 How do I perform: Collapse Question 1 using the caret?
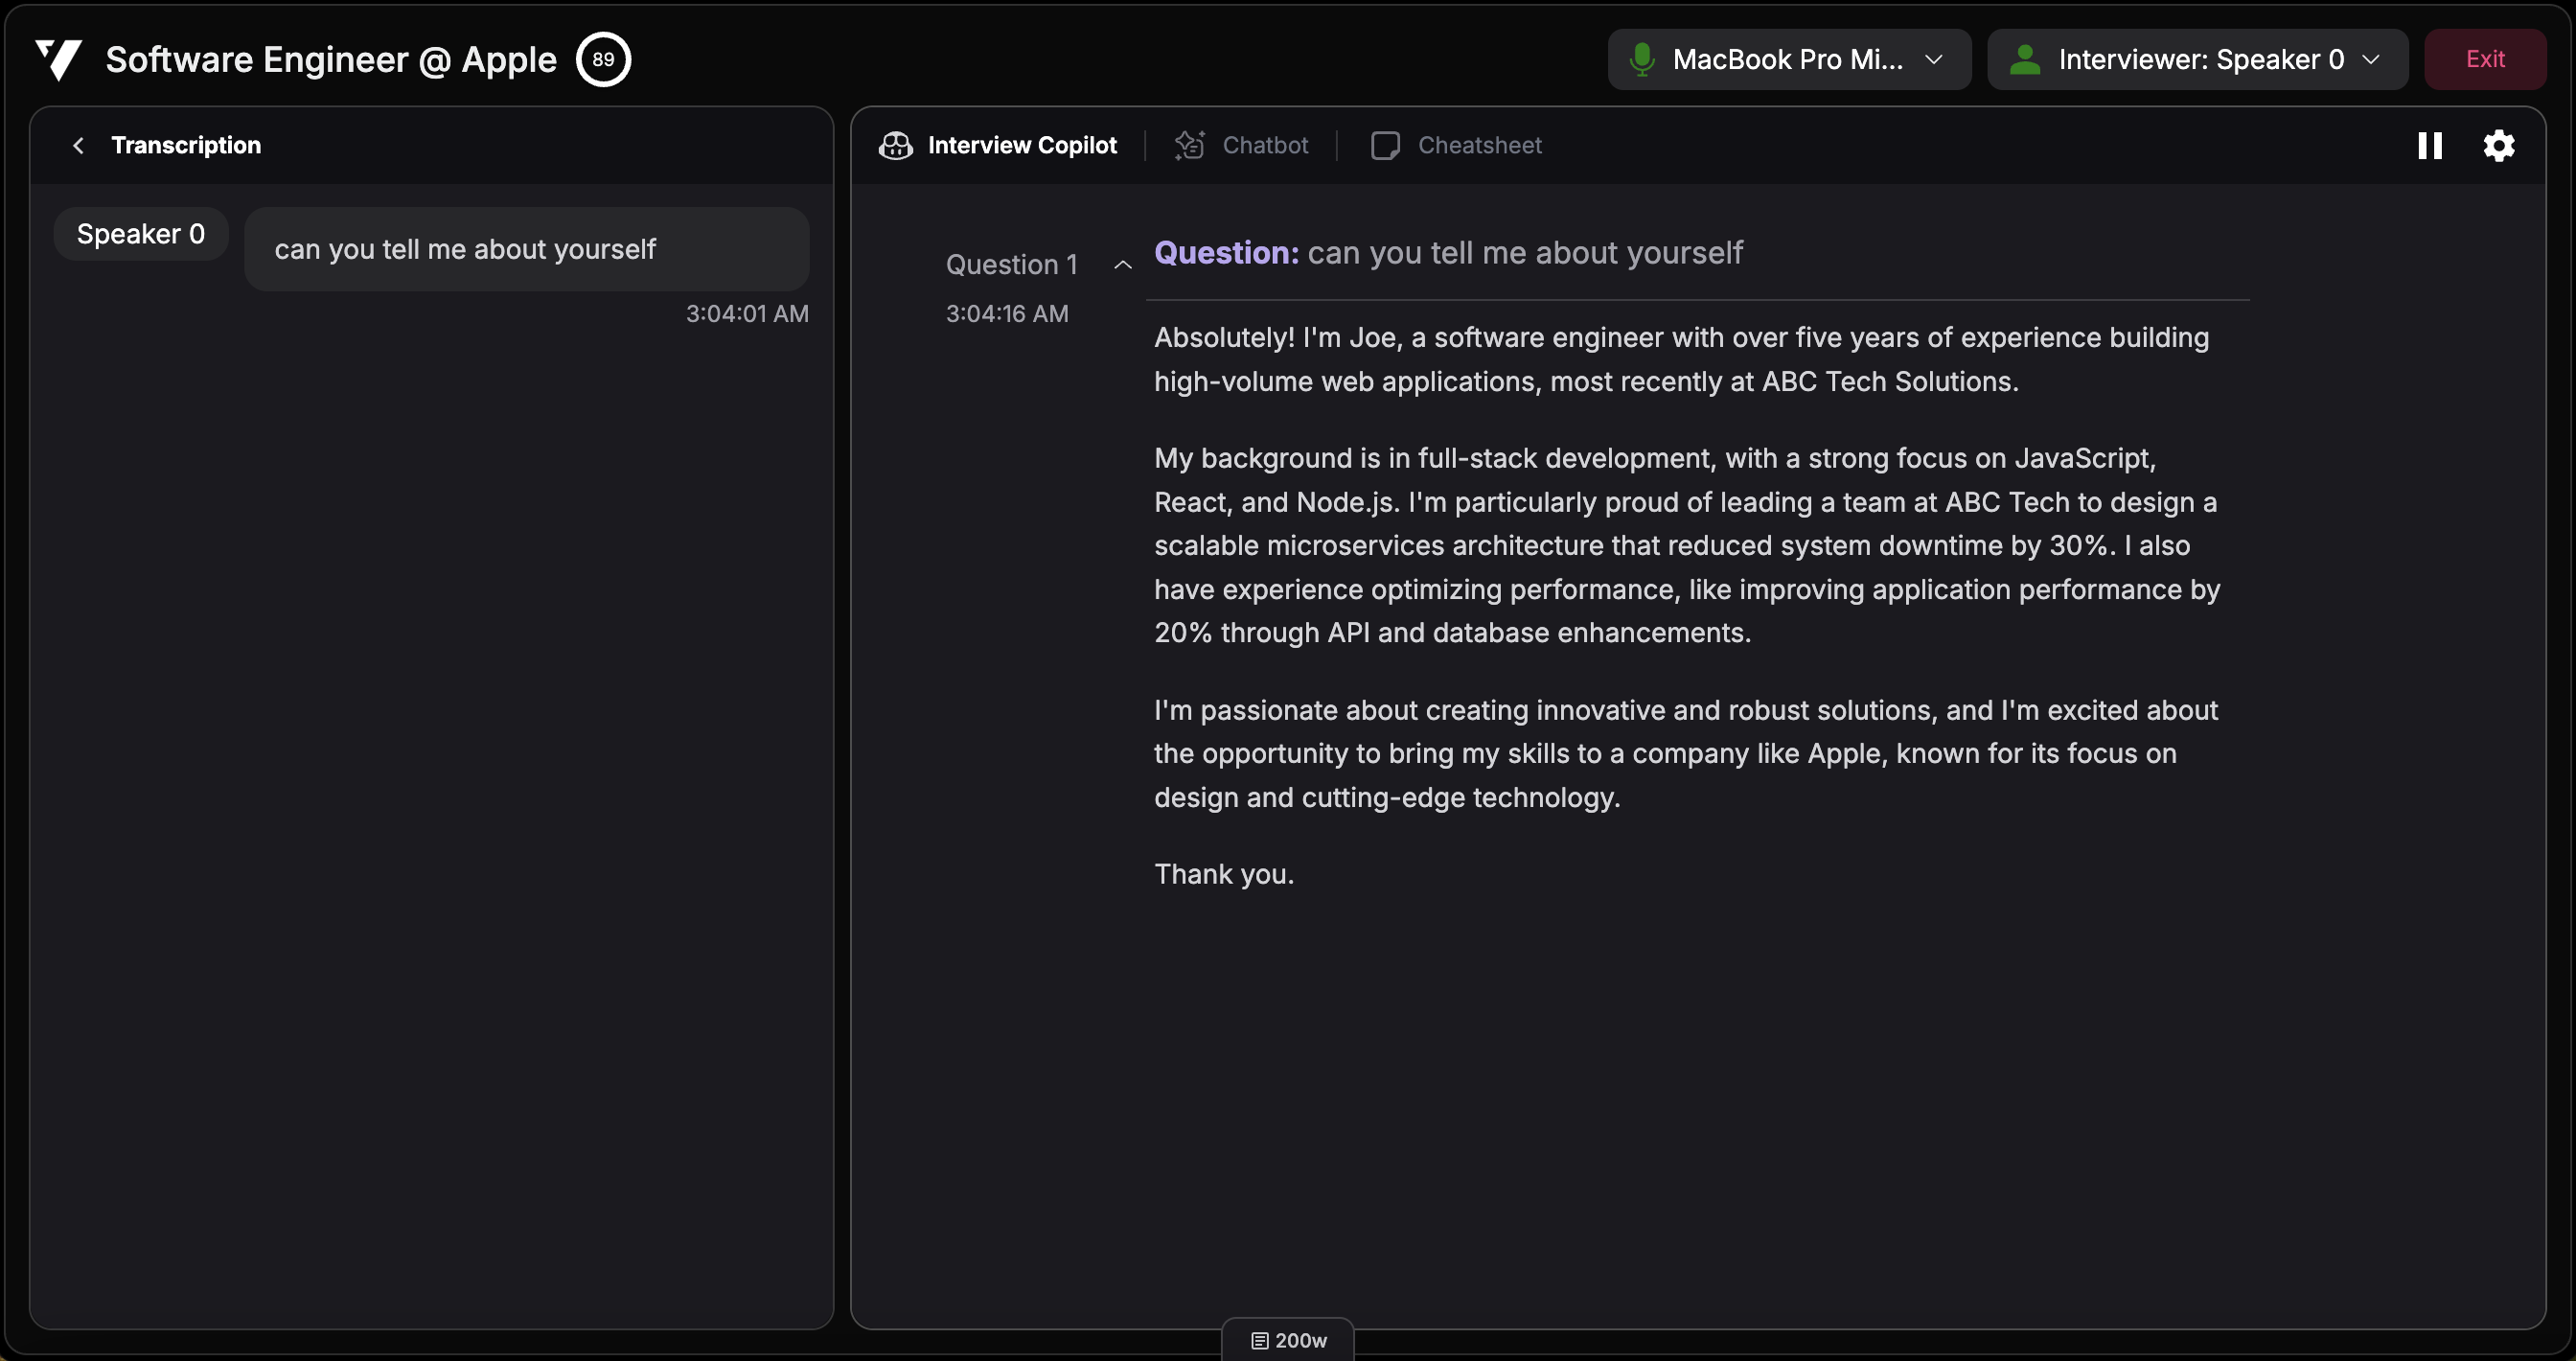pyautogui.click(x=1122, y=265)
